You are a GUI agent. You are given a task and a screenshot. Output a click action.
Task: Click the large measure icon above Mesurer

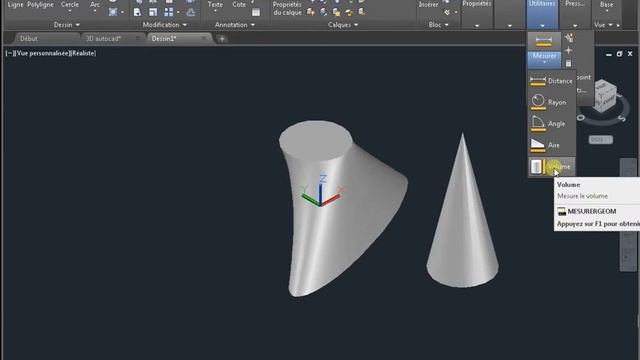coord(544,41)
